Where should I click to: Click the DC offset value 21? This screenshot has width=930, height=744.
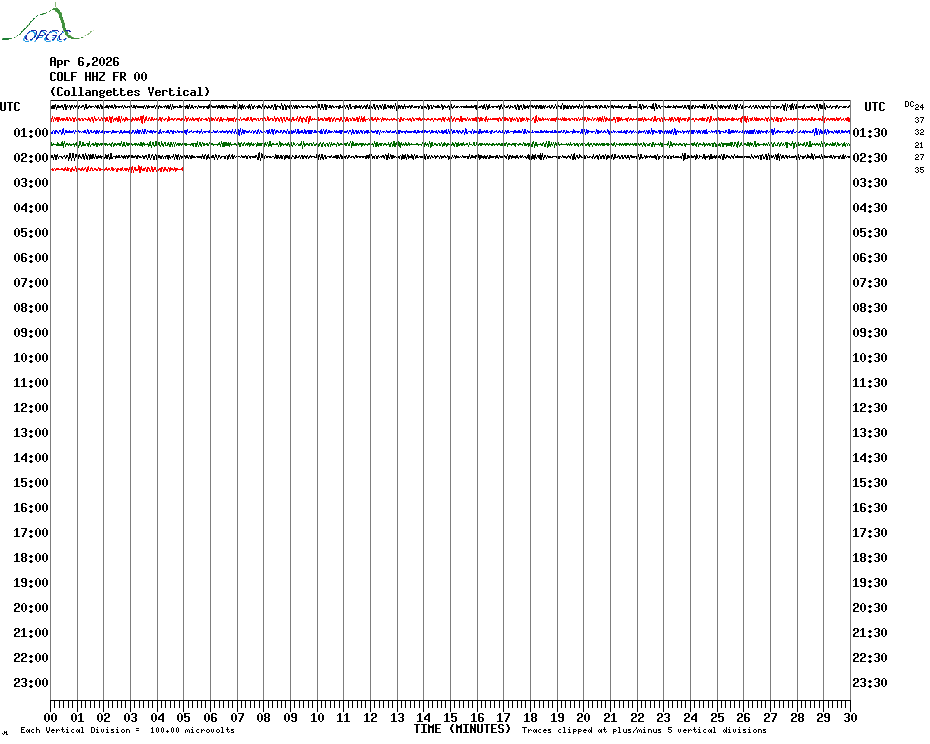[x=919, y=145]
